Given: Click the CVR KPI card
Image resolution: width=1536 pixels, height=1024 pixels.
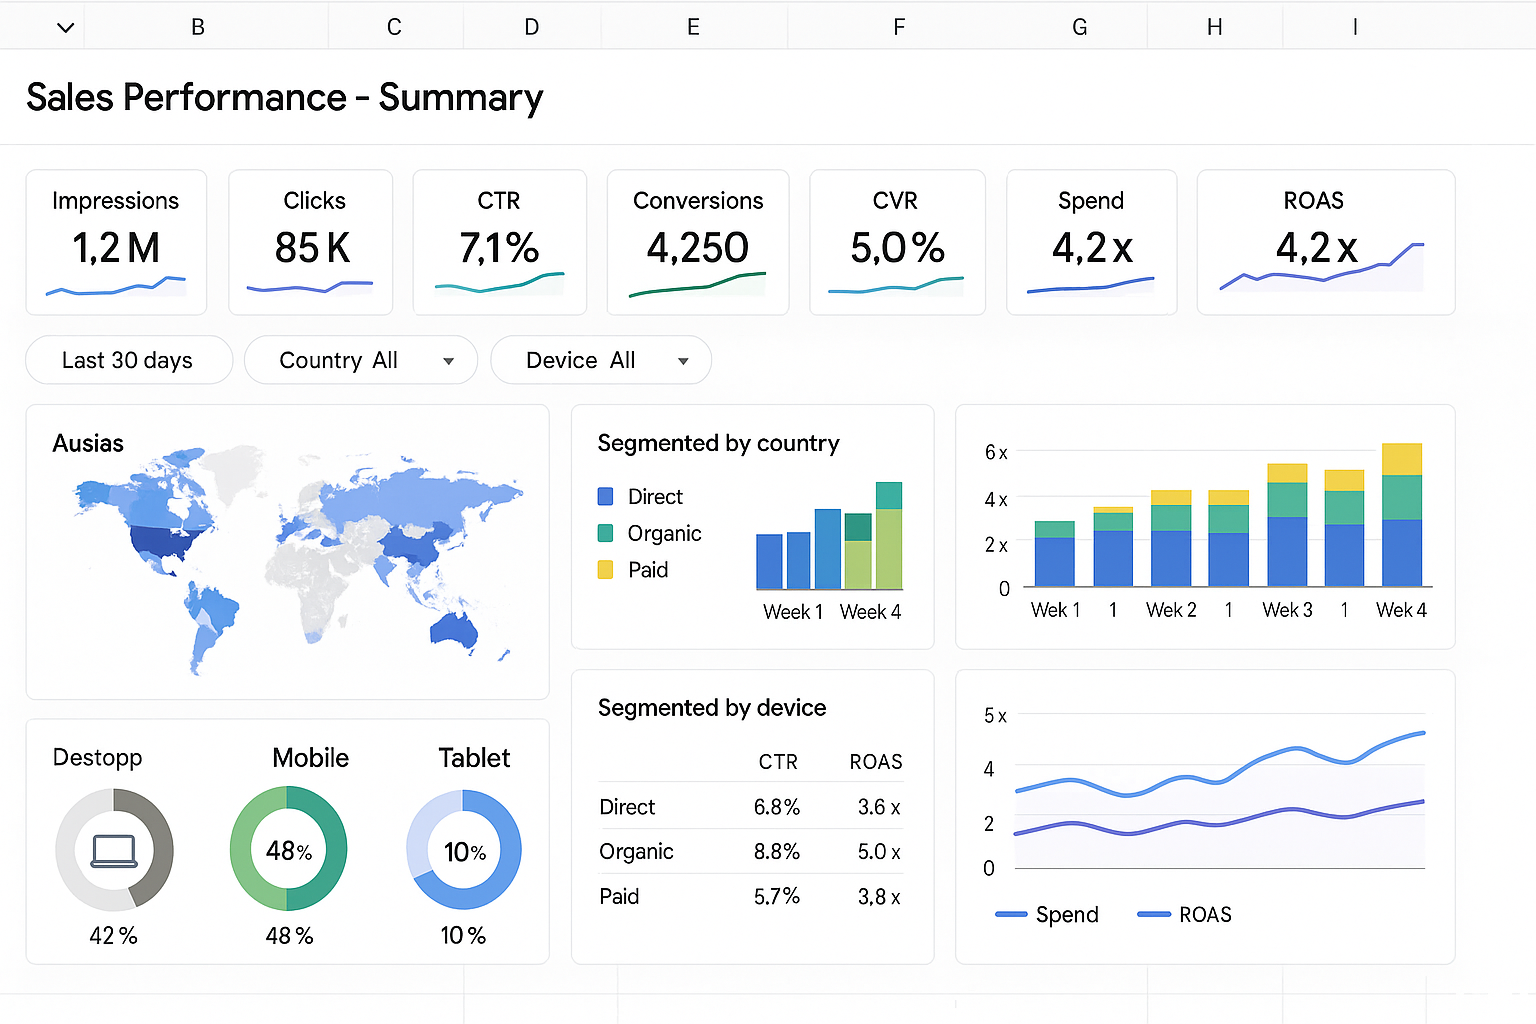Looking at the screenshot, I should click(x=896, y=242).
